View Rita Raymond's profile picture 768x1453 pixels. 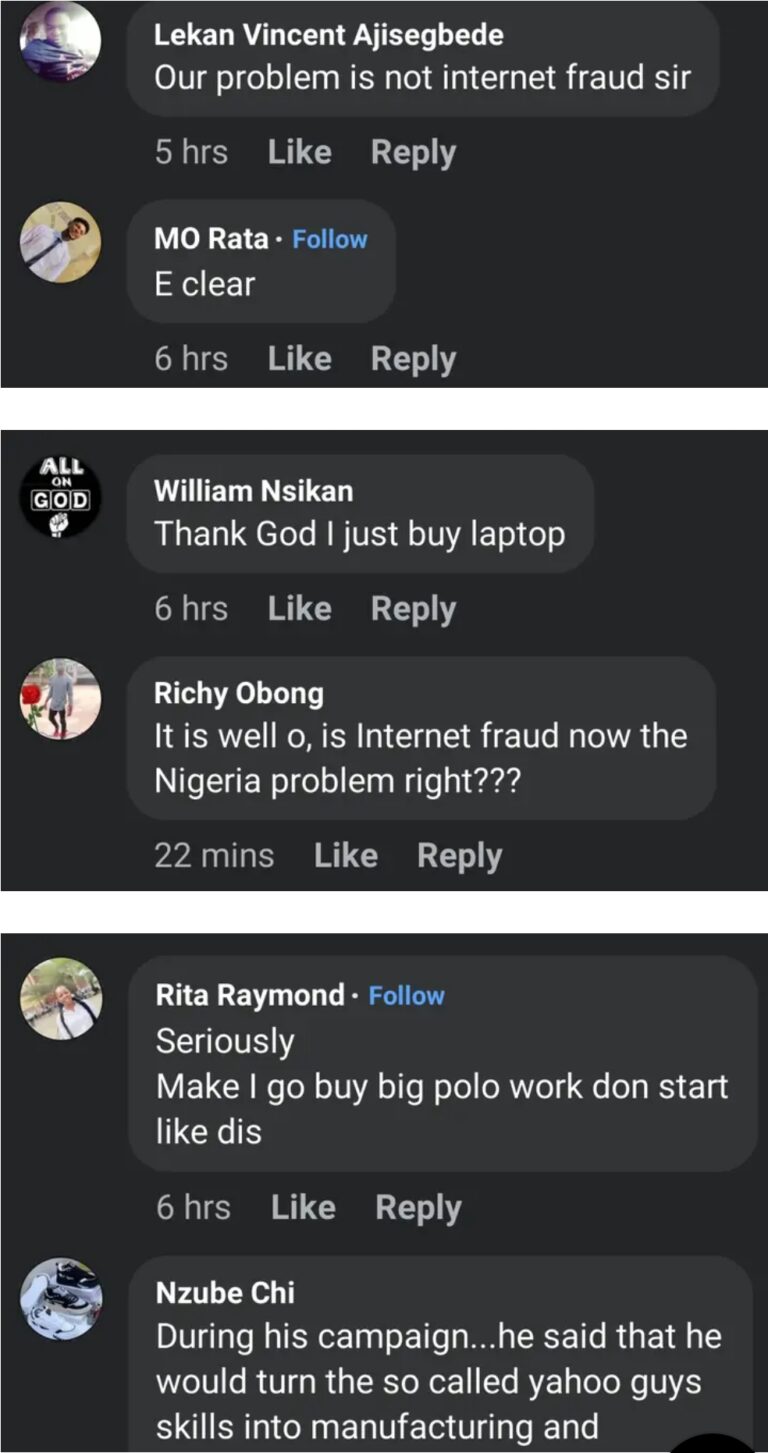tap(61, 998)
